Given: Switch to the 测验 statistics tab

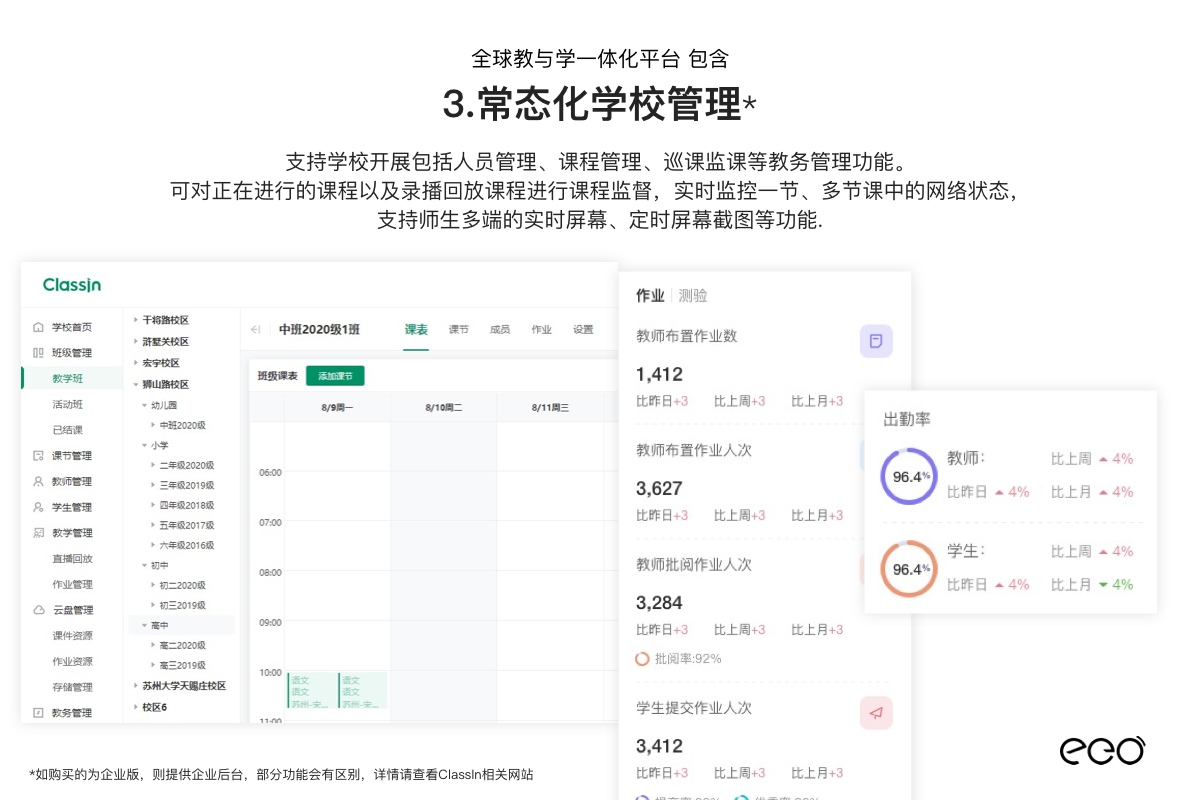Looking at the screenshot, I should pyautogui.click(x=693, y=296).
